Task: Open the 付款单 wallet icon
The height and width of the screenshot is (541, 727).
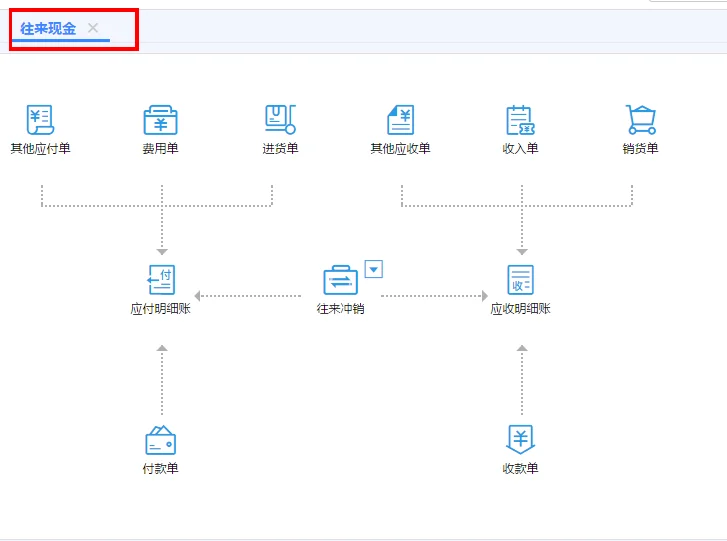Action: point(160,440)
